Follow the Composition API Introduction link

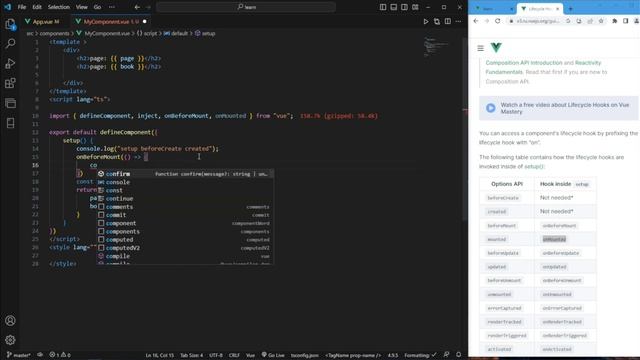click(x=524, y=63)
